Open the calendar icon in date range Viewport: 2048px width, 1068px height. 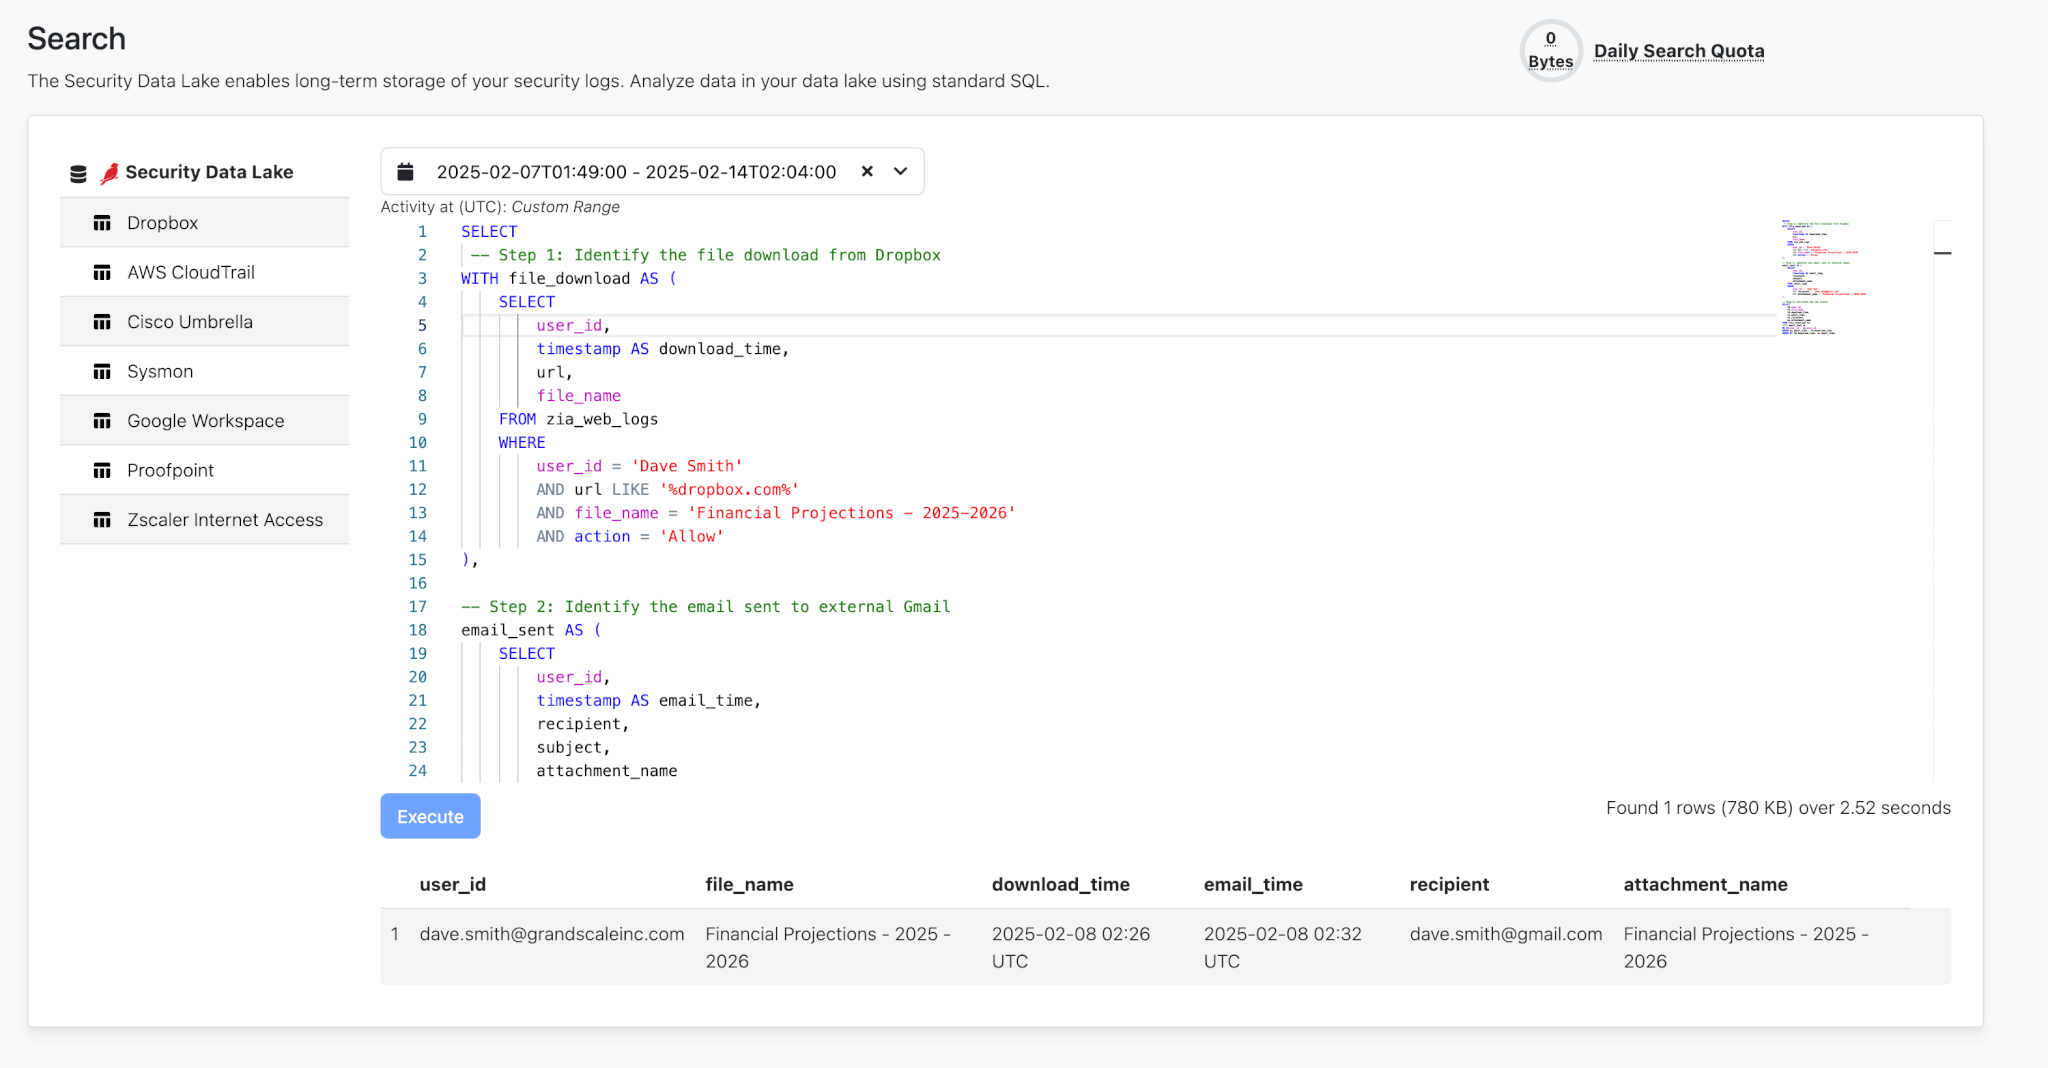coord(405,172)
